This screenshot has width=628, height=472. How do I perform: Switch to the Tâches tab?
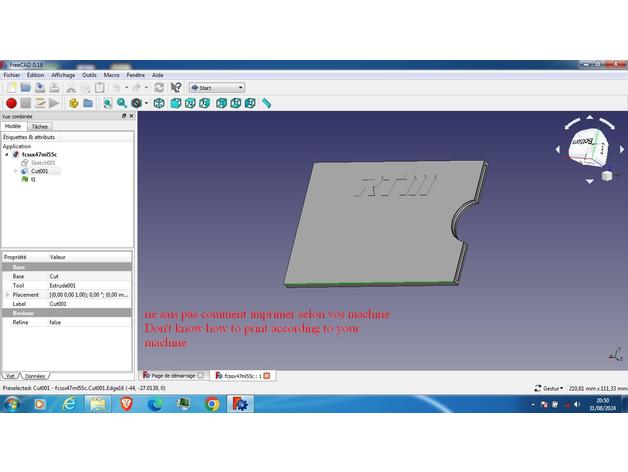(x=39, y=127)
